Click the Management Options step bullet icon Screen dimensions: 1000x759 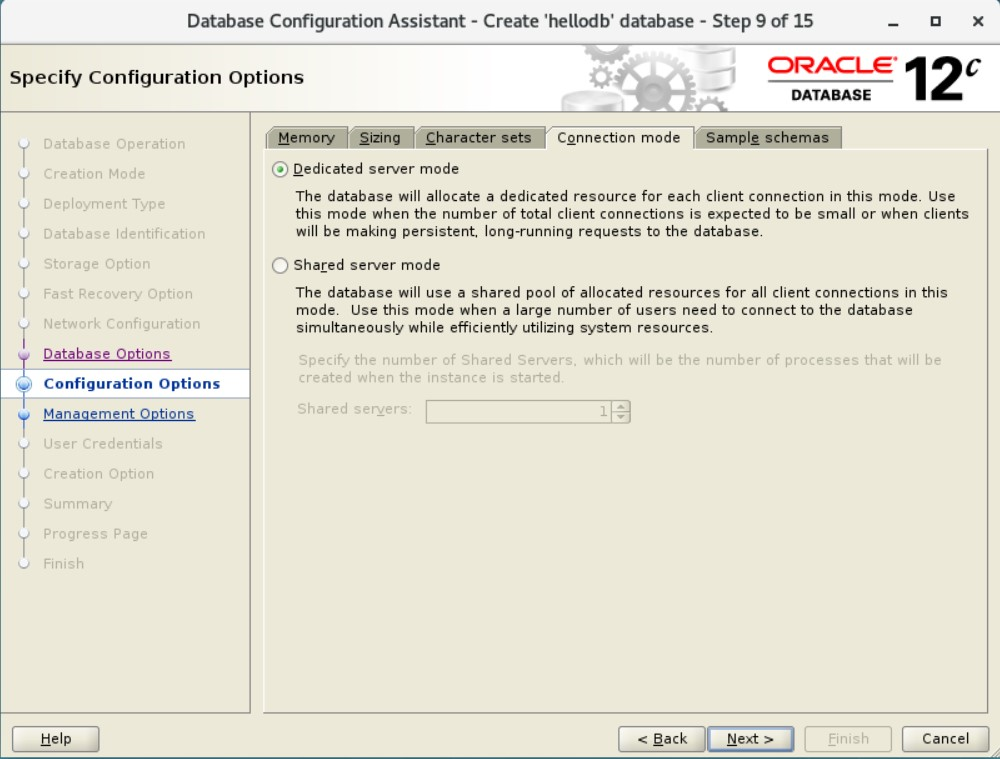pyautogui.click(x=24, y=415)
